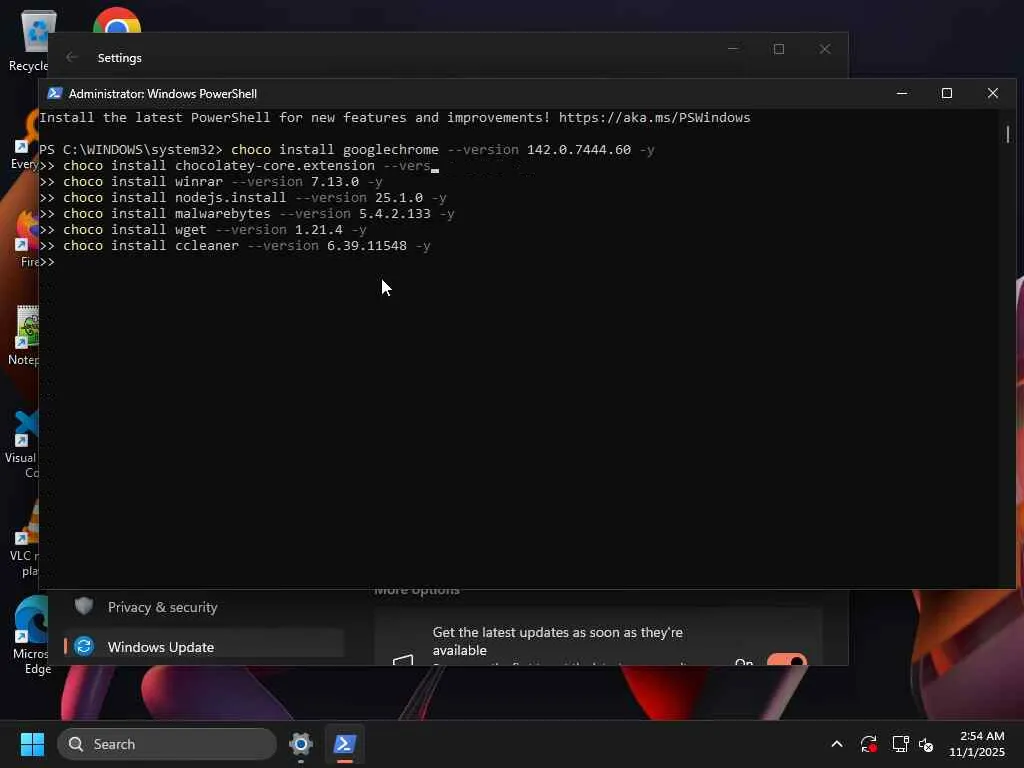The height and width of the screenshot is (768, 1024).
Task: Click the 'Administrator: Windows PowerShell' title text
Action: (163, 93)
